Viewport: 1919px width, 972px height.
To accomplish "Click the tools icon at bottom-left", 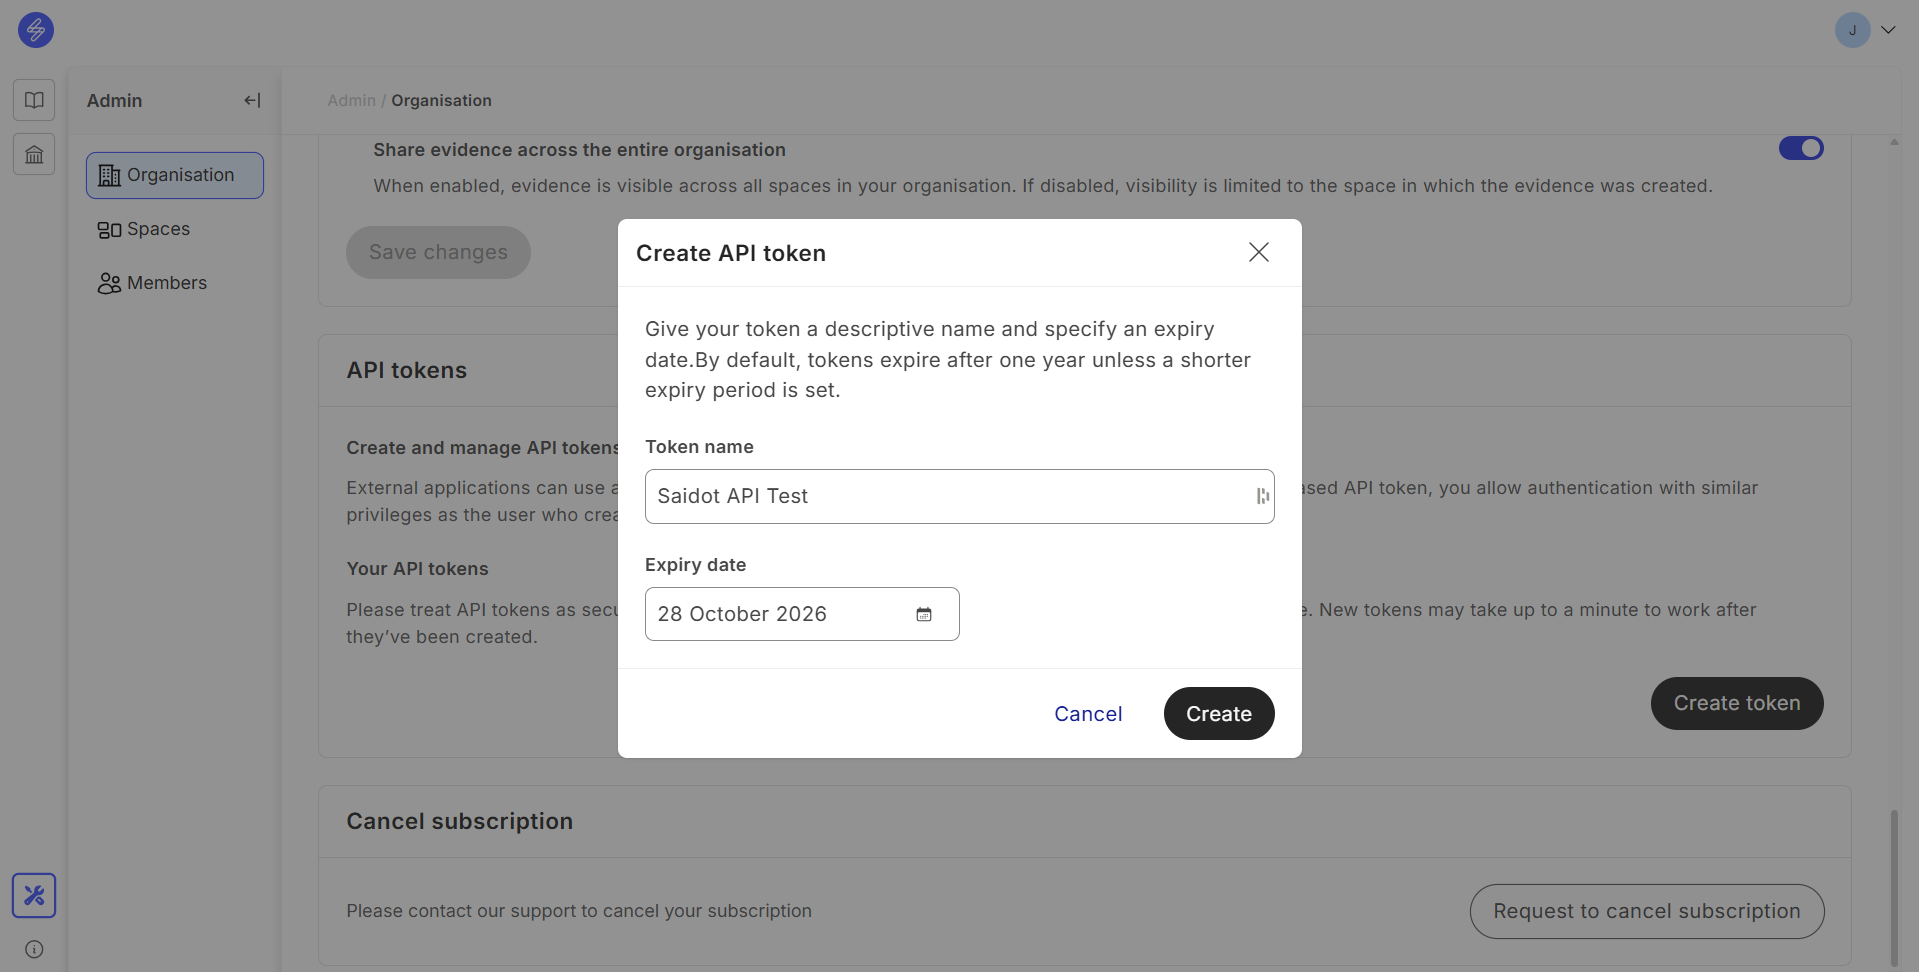I will [34, 895].
